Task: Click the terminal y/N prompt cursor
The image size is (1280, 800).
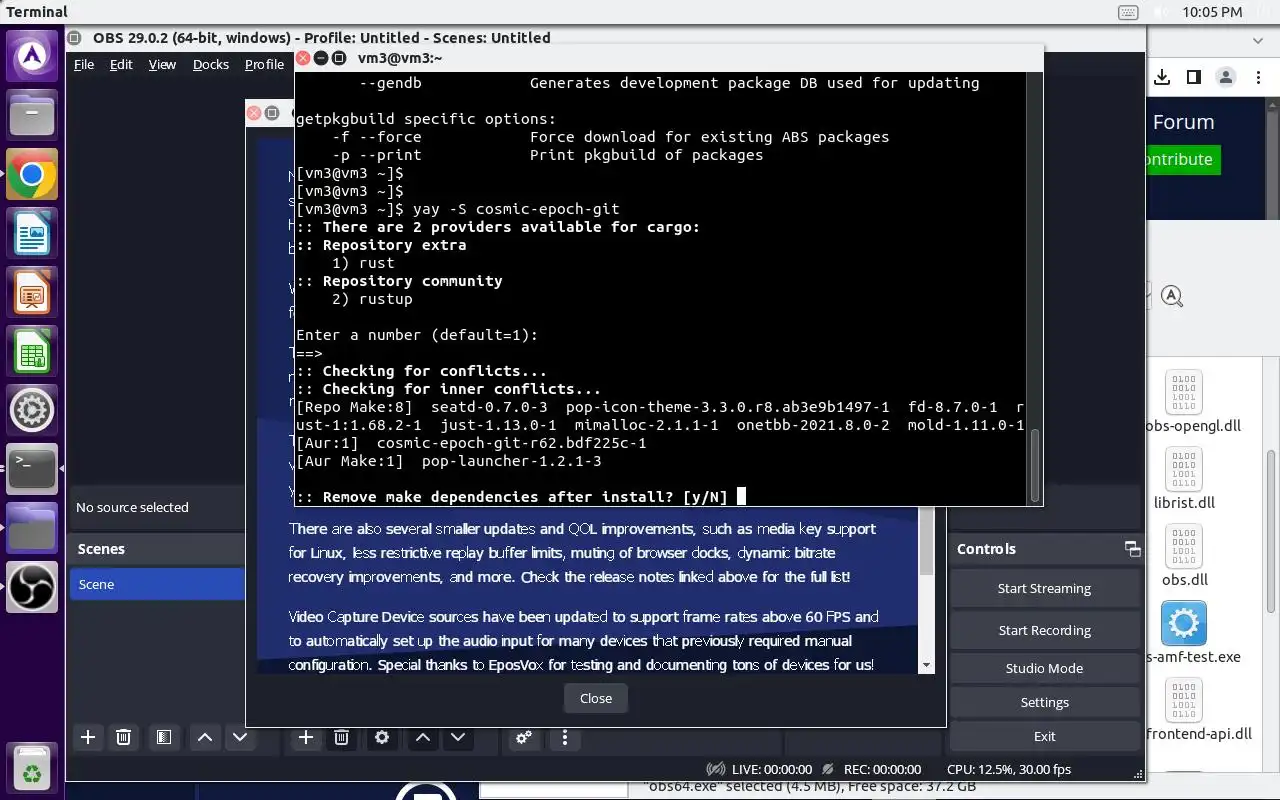Action: (x=741, y=497)
